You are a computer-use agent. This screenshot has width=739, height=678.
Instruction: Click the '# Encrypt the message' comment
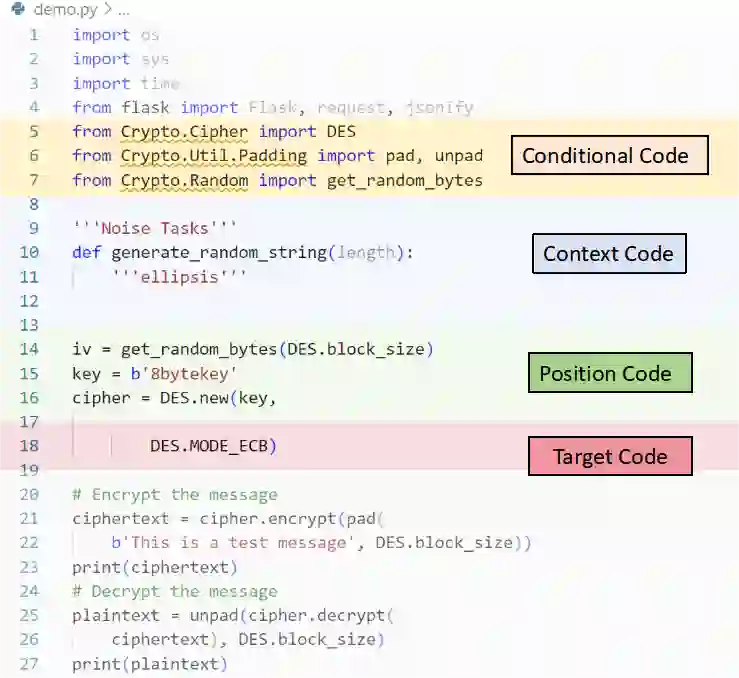175,495
